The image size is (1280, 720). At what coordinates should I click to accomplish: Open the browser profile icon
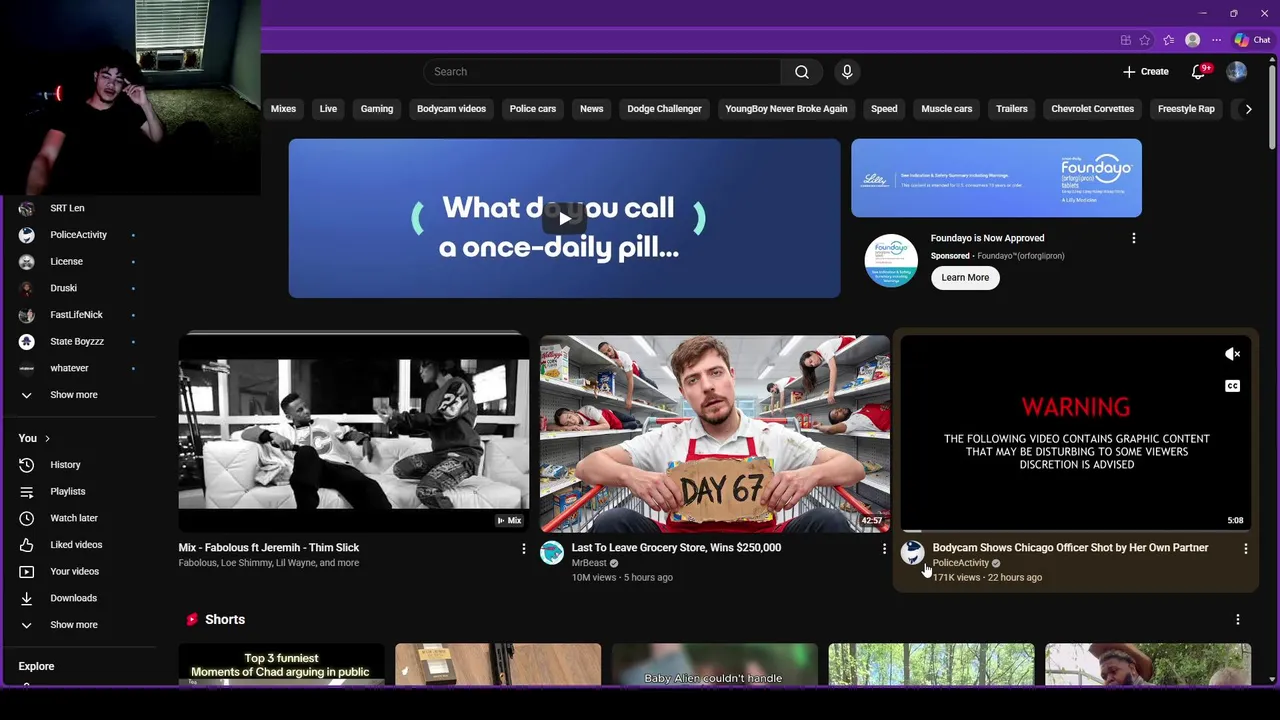click(x=1192, y=40)
